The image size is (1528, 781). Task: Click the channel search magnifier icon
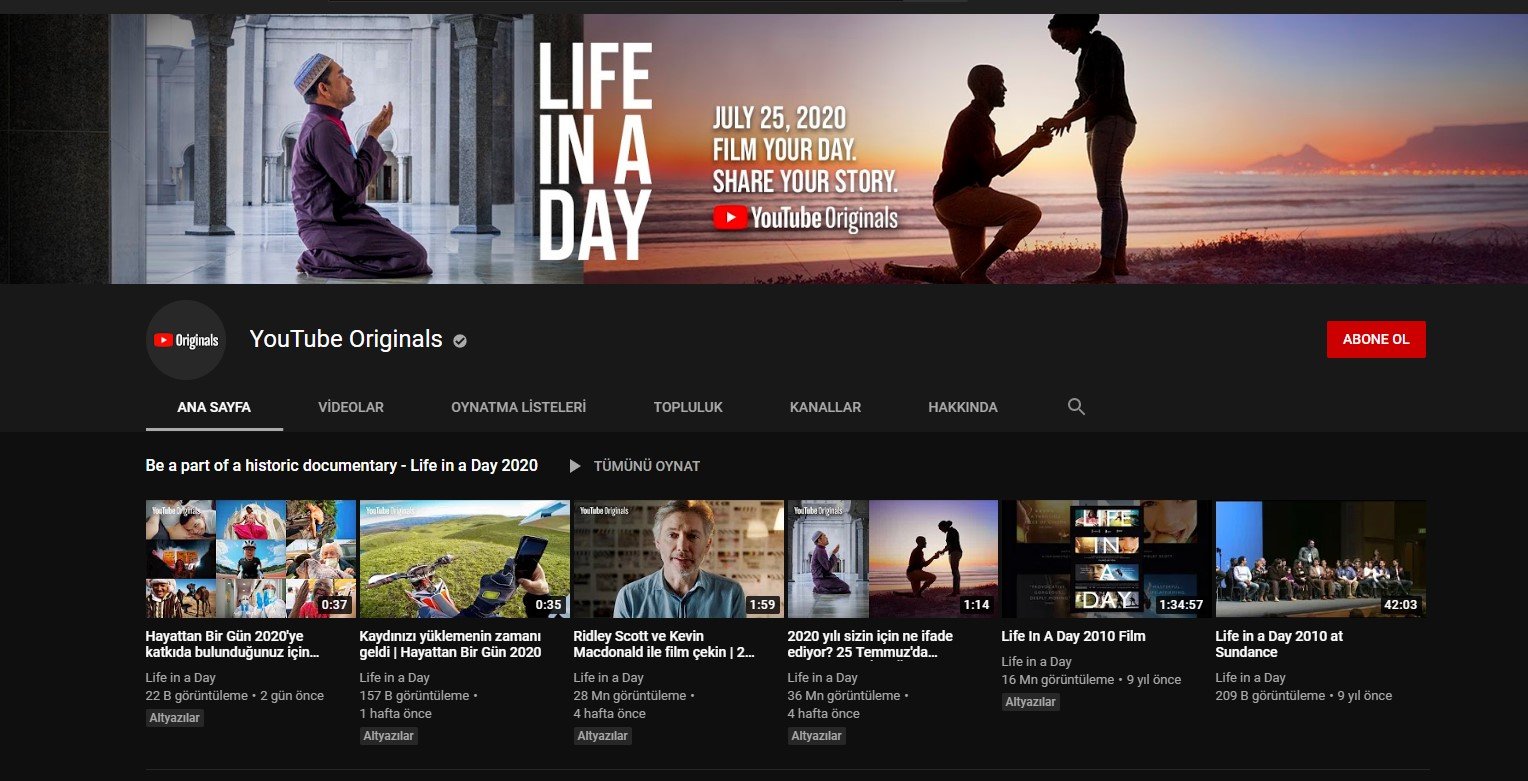point(1076,407)
